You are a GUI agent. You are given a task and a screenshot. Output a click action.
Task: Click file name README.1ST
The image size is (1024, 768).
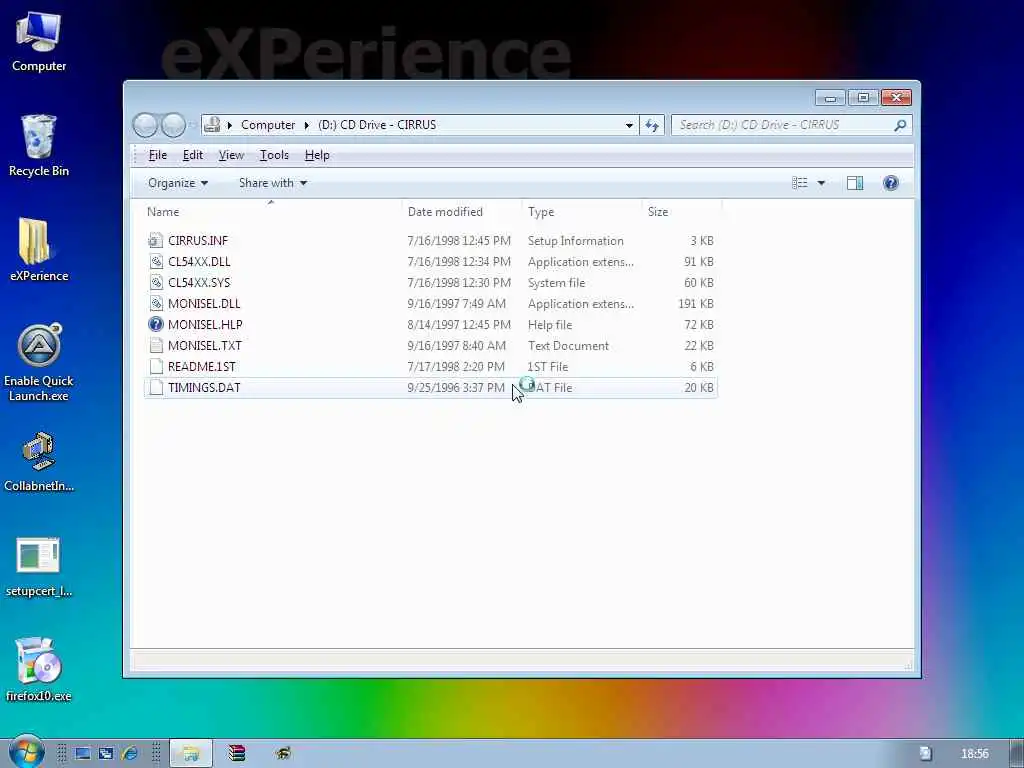[202, 366]
